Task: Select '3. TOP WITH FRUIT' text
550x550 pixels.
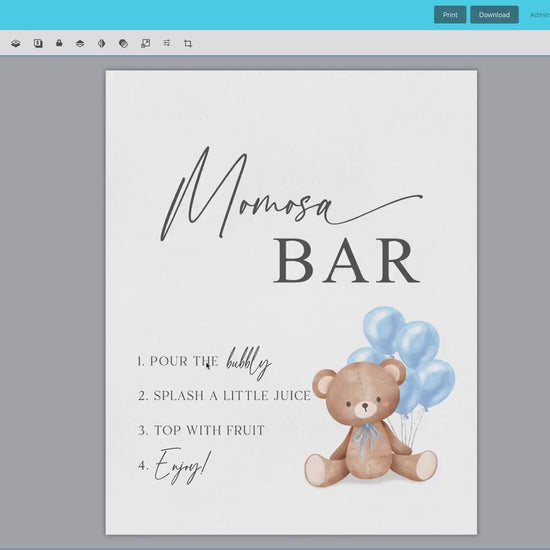Action: click(x=201, y=430)
